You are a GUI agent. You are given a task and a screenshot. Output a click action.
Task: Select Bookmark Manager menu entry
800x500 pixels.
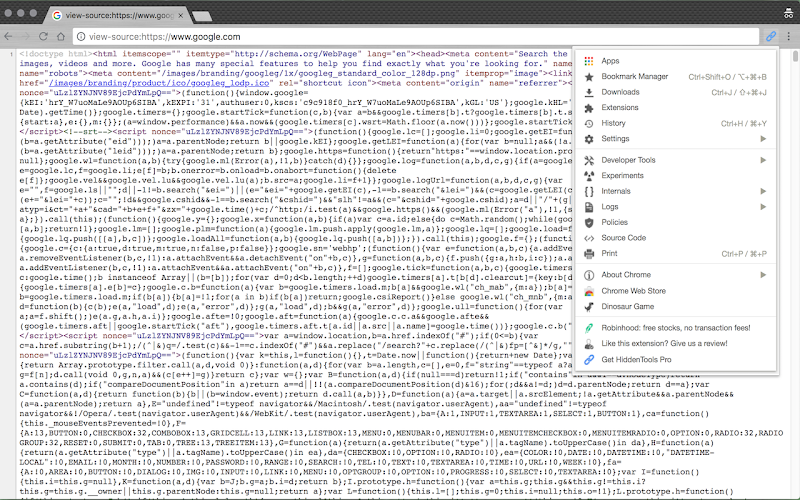[x=676, y=77]
